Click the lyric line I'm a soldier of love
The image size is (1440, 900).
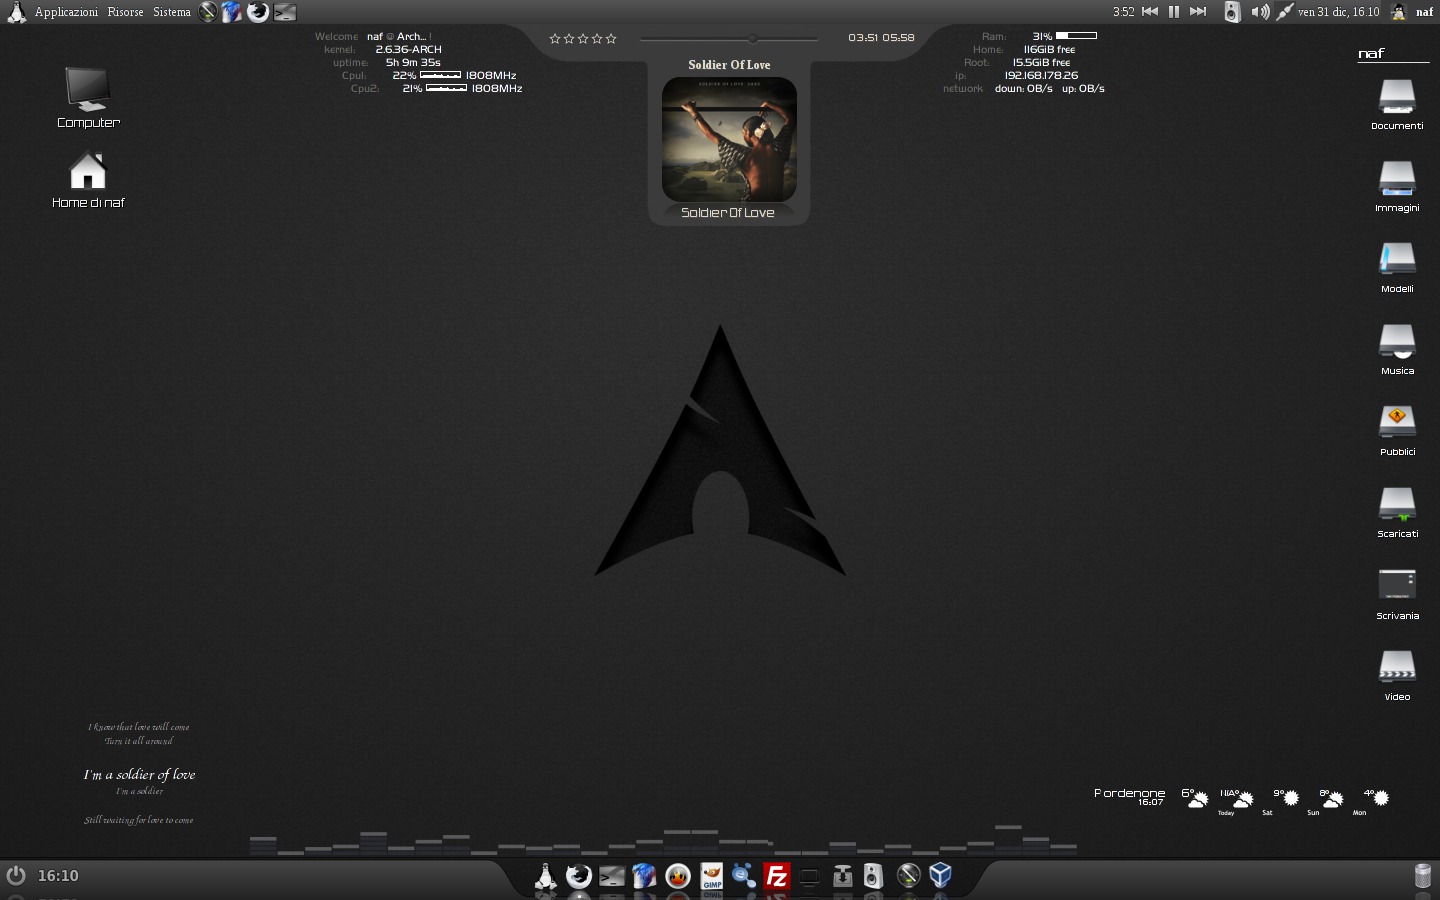tap(139, 775)
